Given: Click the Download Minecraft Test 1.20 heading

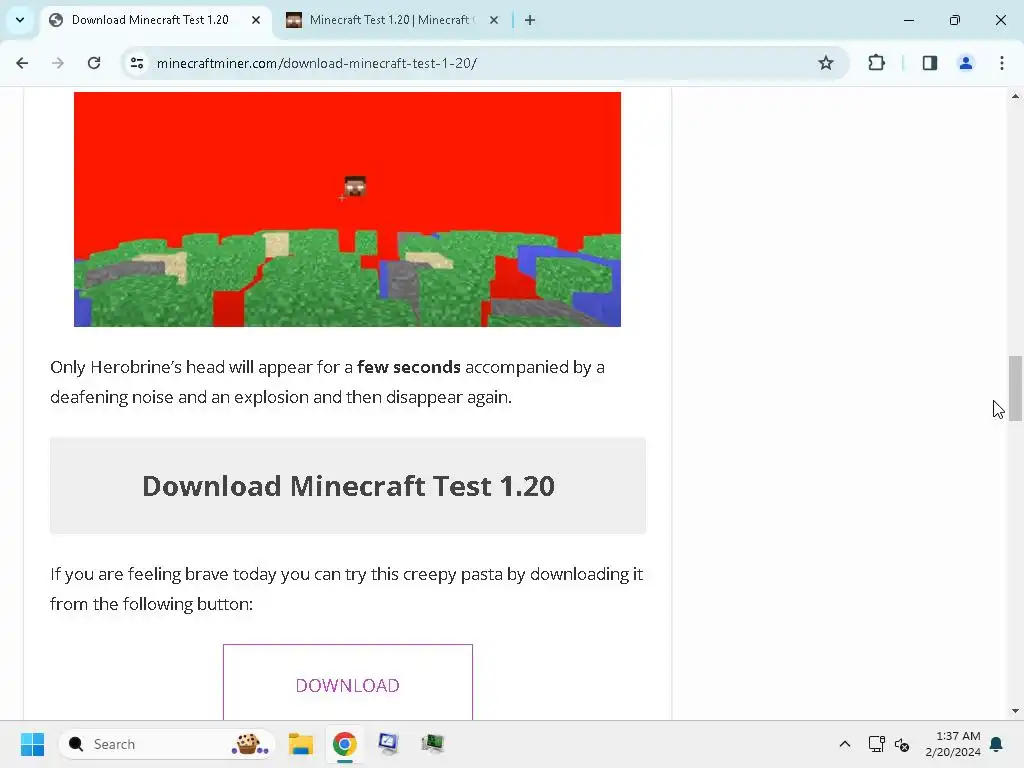Looking at the screenshot, I should point(348,486).
